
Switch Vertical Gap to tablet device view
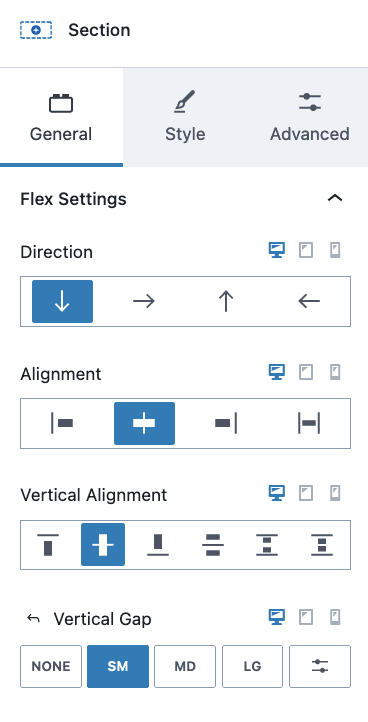pos(306,617)
